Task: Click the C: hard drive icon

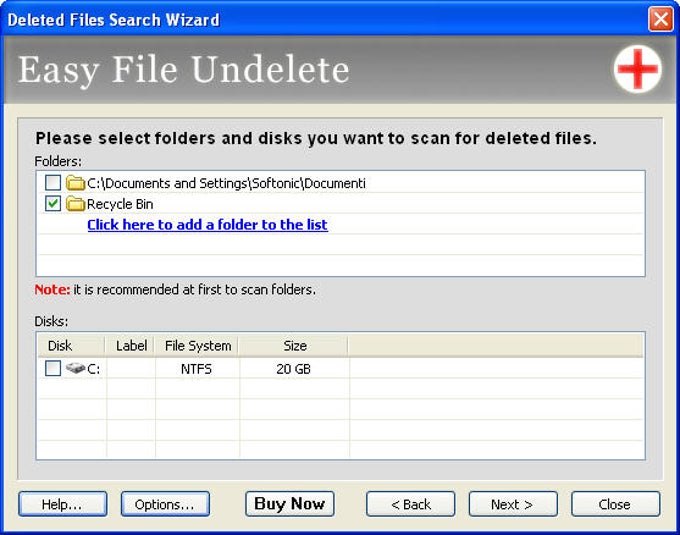Action: click(x=75, y=369)
